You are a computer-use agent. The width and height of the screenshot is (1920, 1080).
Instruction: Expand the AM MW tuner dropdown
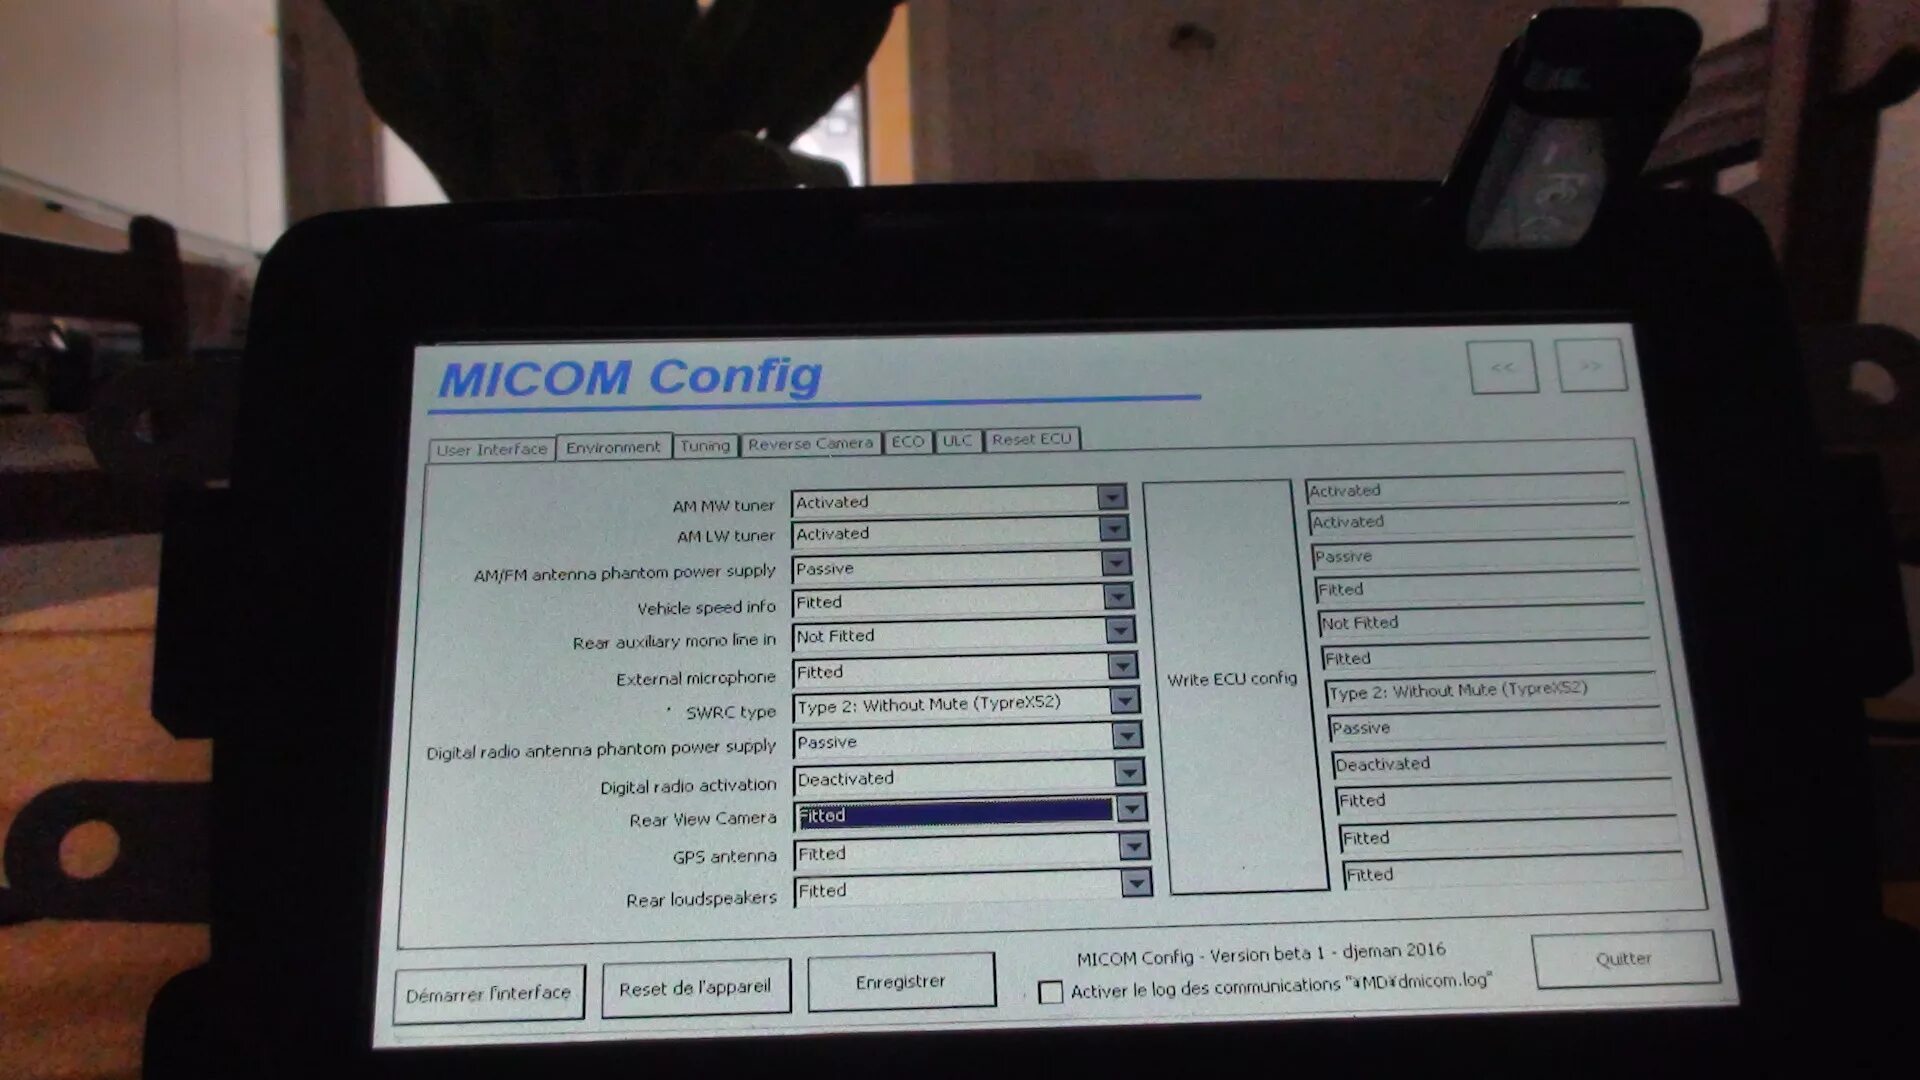[x=1116, y=501]
